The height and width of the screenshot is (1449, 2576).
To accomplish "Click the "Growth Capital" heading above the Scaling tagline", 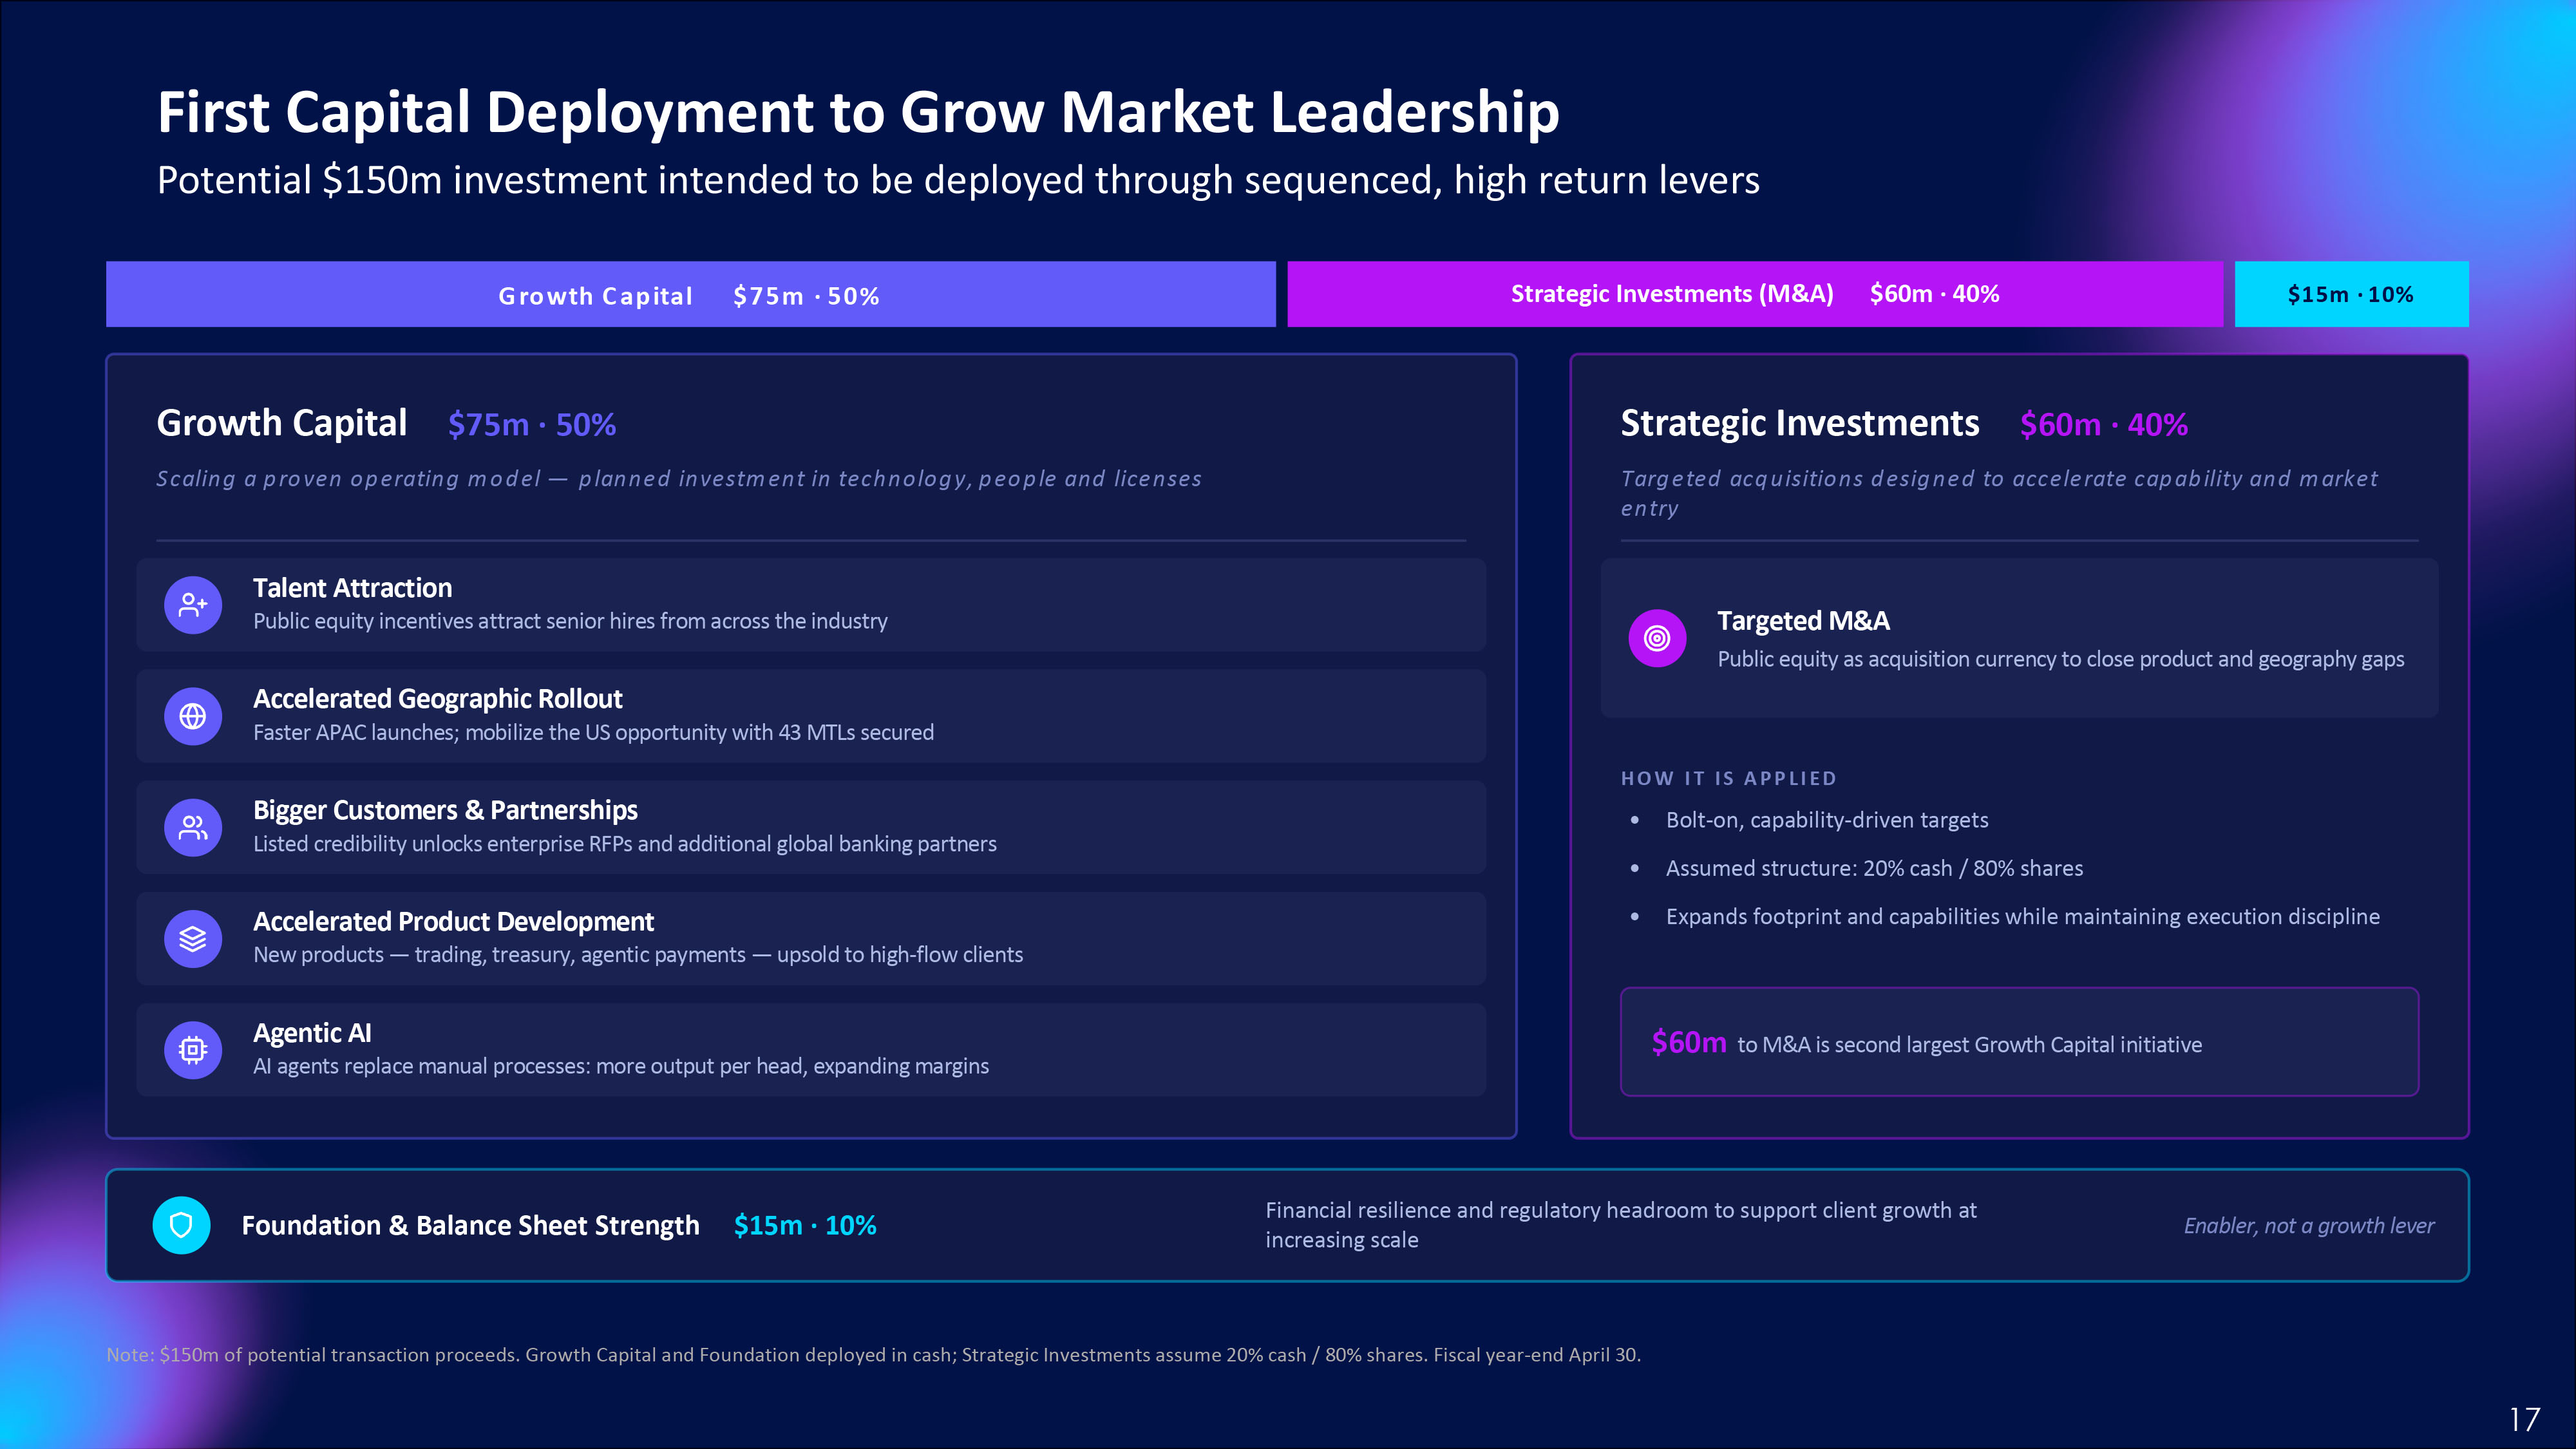I will click(282, 424).
